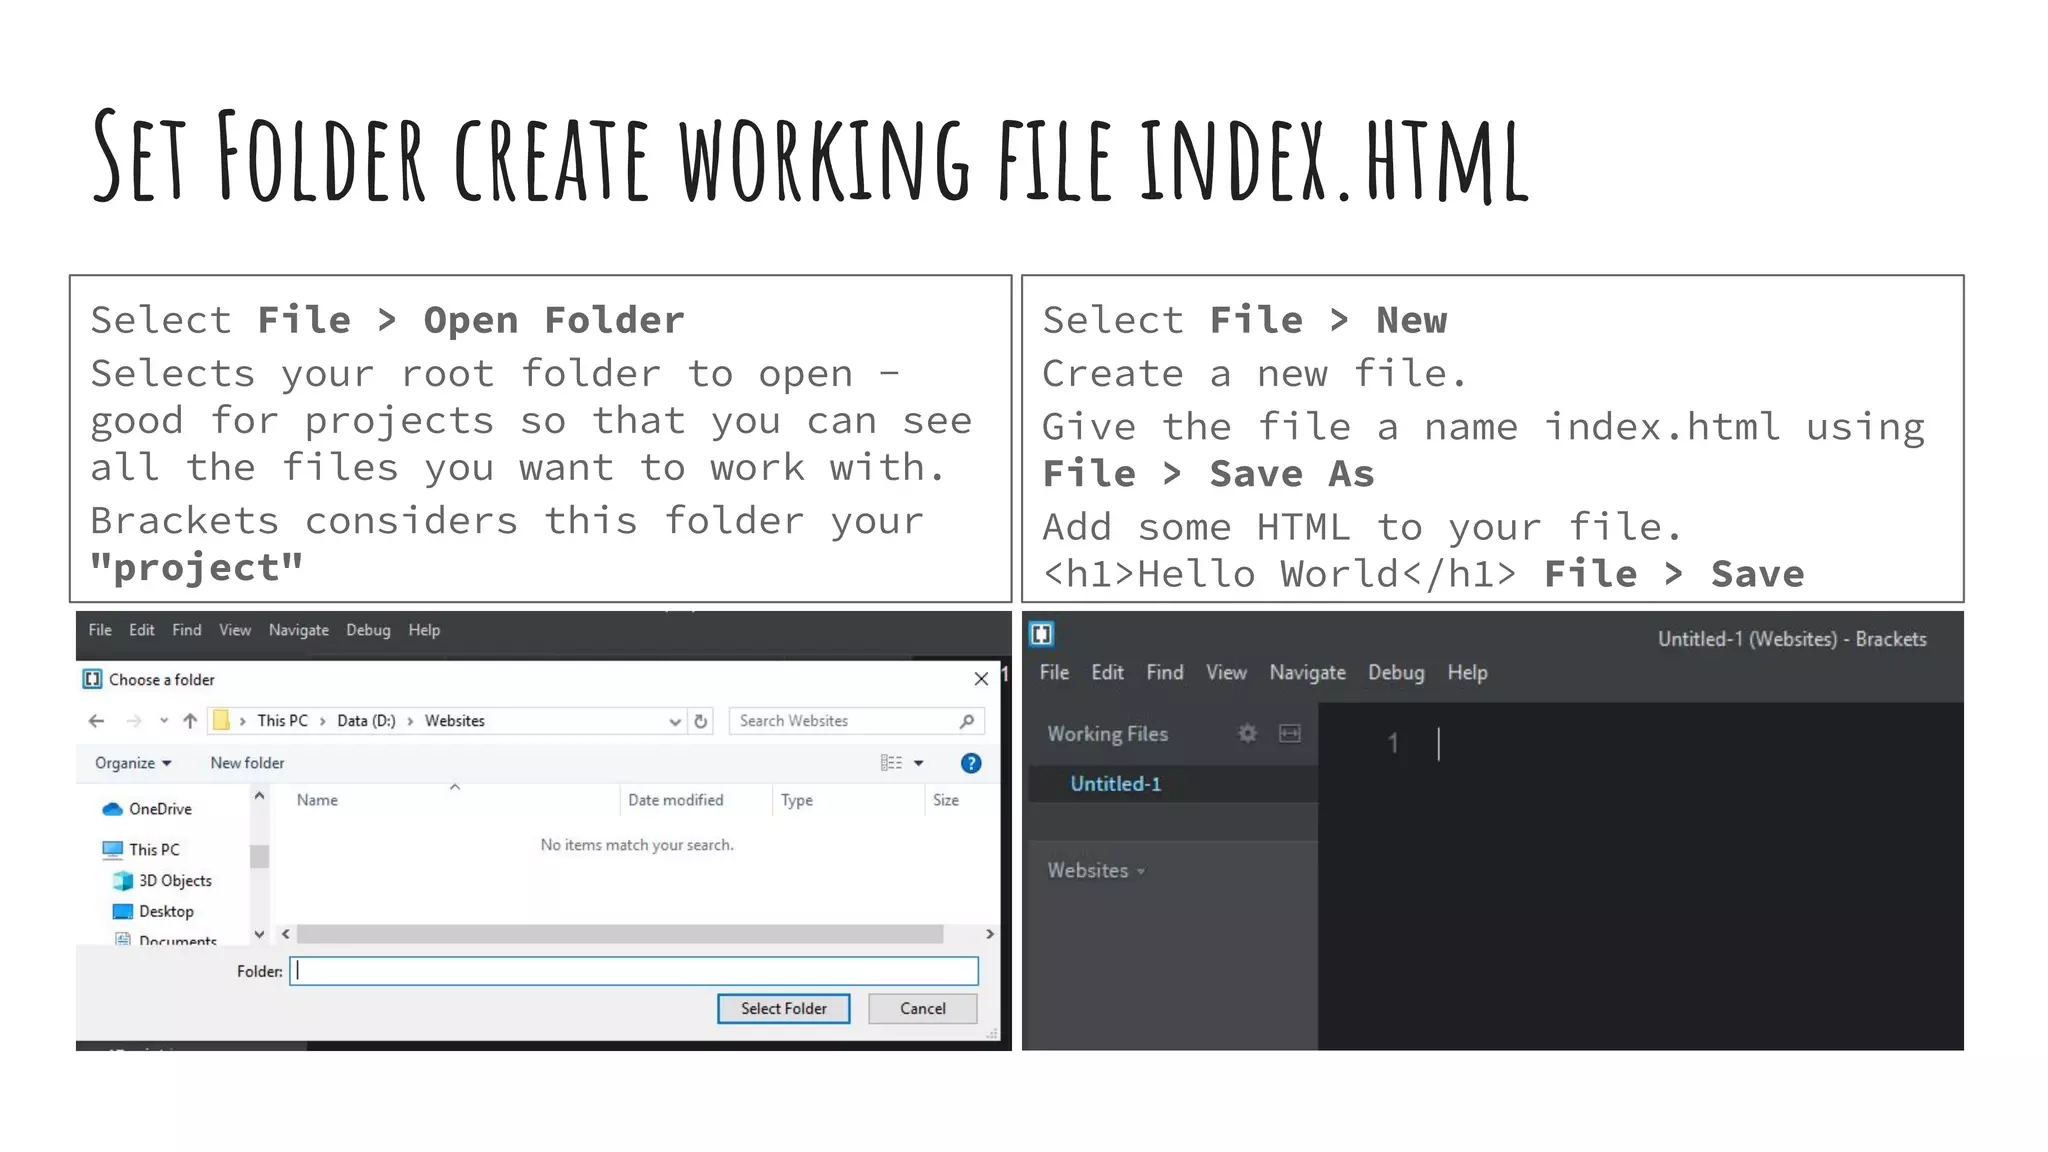2048x1152 pixels.
Task: Open Debug menu in Untitled-1 Brackets window
Action: (x=1396, y=673)
